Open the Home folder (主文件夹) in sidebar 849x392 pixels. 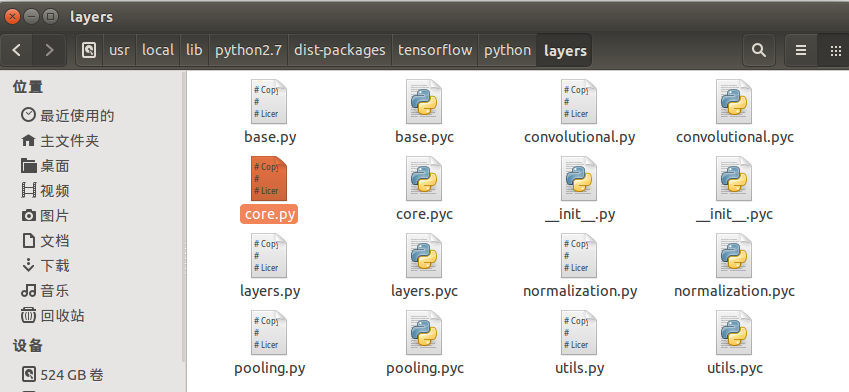point(60,141)
